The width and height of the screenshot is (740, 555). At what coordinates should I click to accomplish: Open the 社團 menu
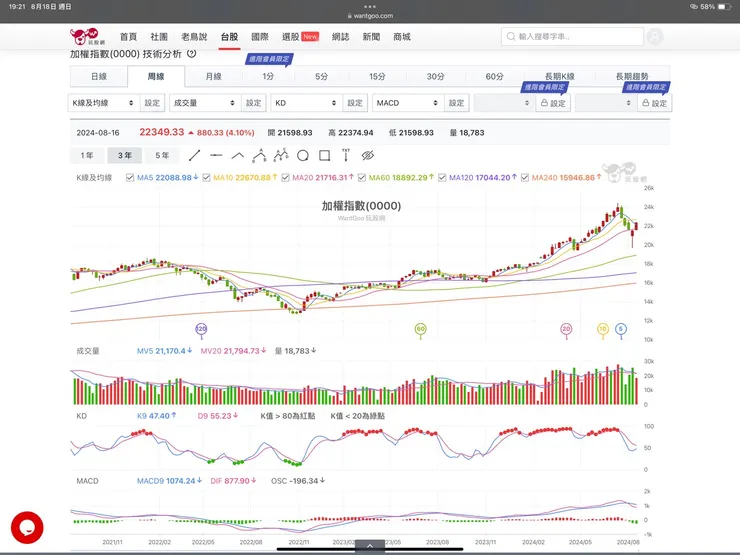click(x=159, y=37)
